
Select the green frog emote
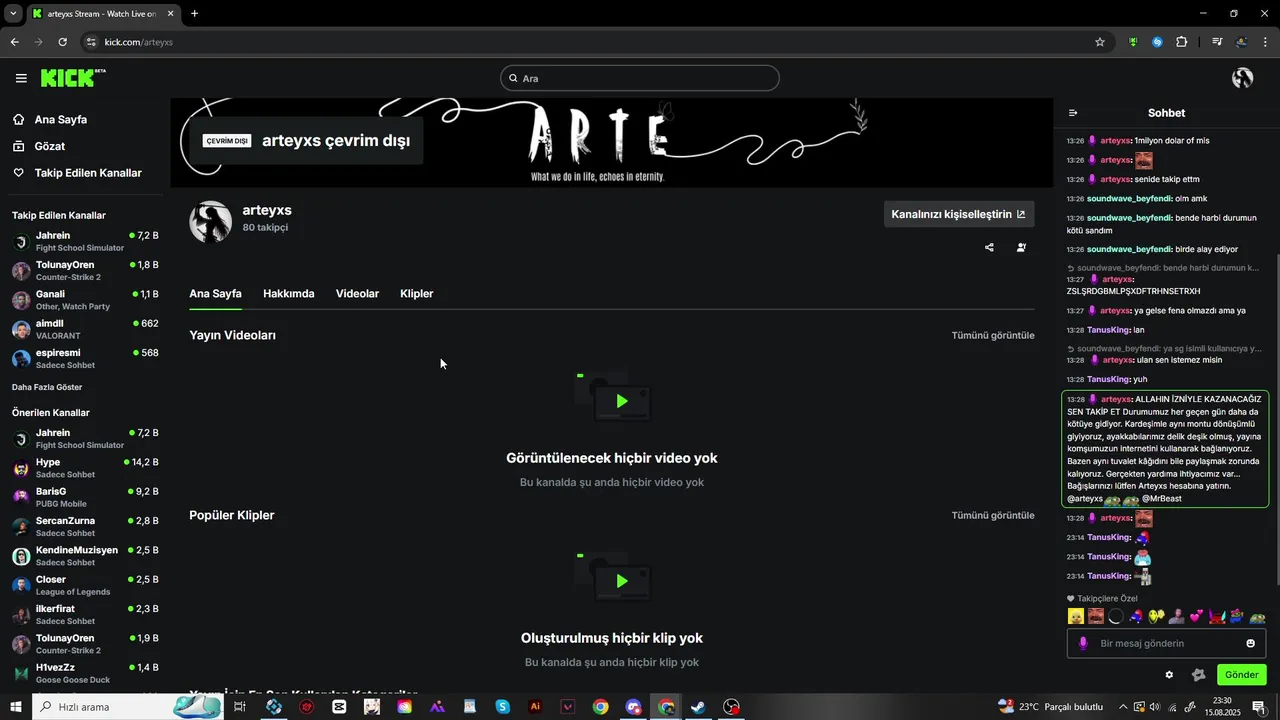click(1257, 617)
